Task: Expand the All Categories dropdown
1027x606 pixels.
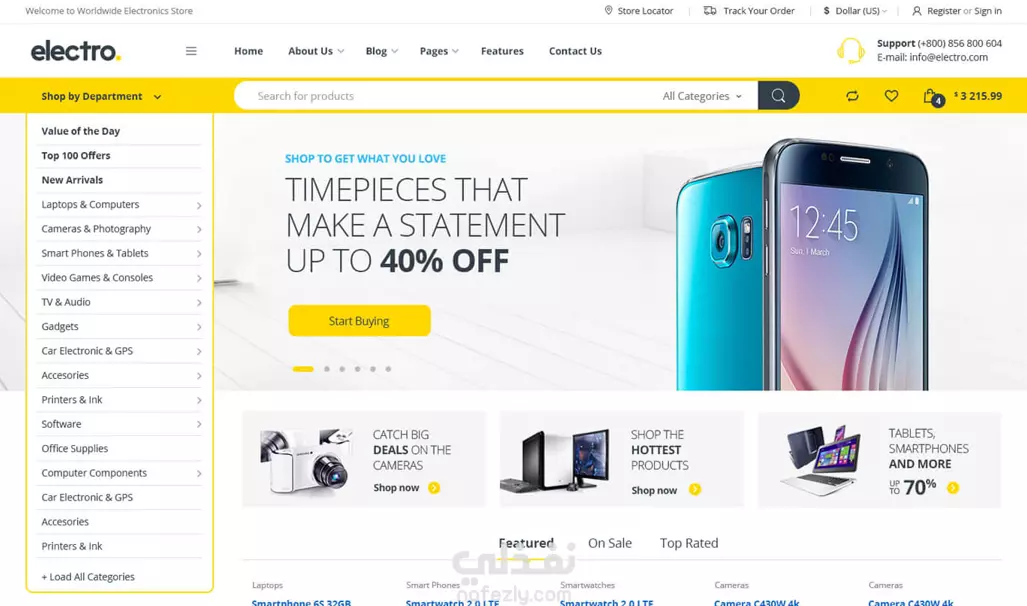Action: pyautogui.click(x=702, y=96)
